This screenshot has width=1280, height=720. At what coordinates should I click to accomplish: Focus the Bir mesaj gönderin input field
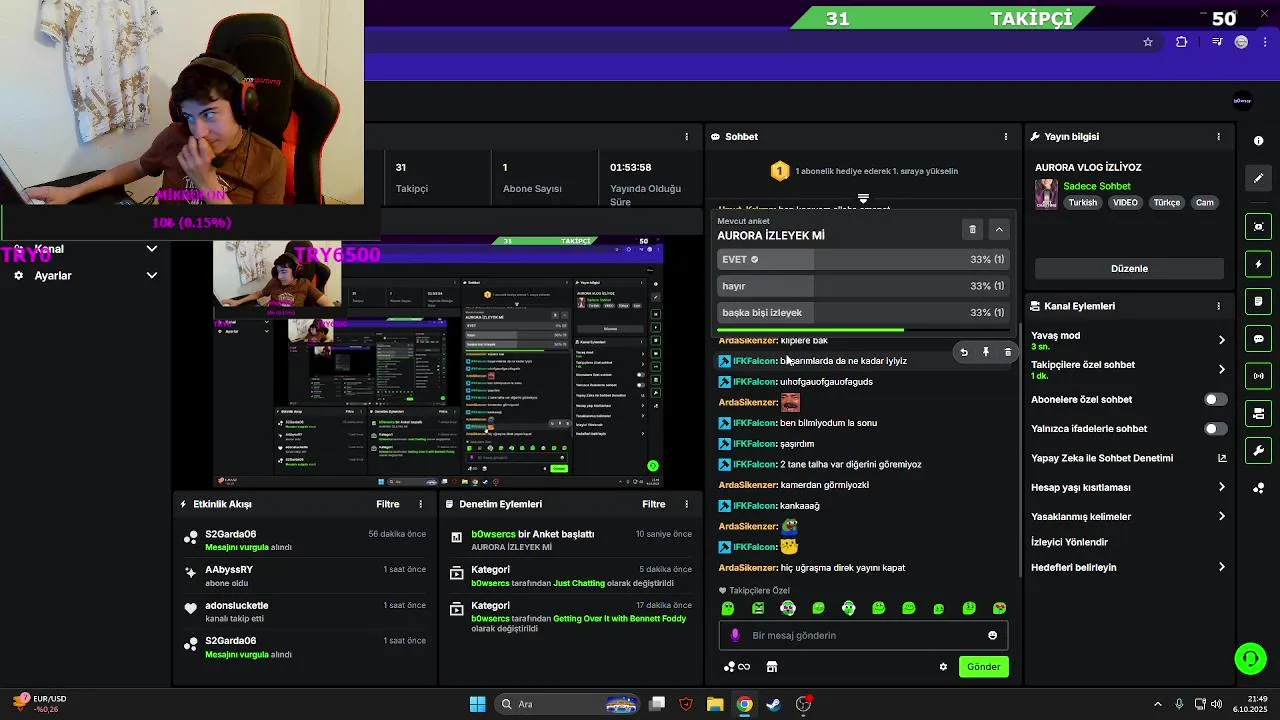point(863,635)
